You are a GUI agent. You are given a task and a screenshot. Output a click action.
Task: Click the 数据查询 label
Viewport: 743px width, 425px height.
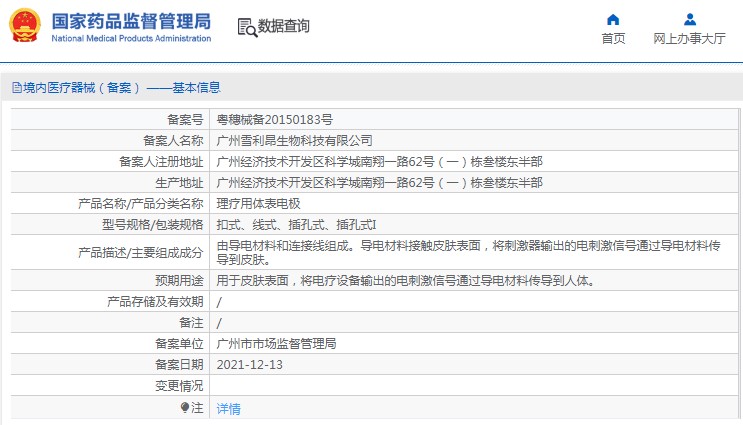[x=283, y=26]
